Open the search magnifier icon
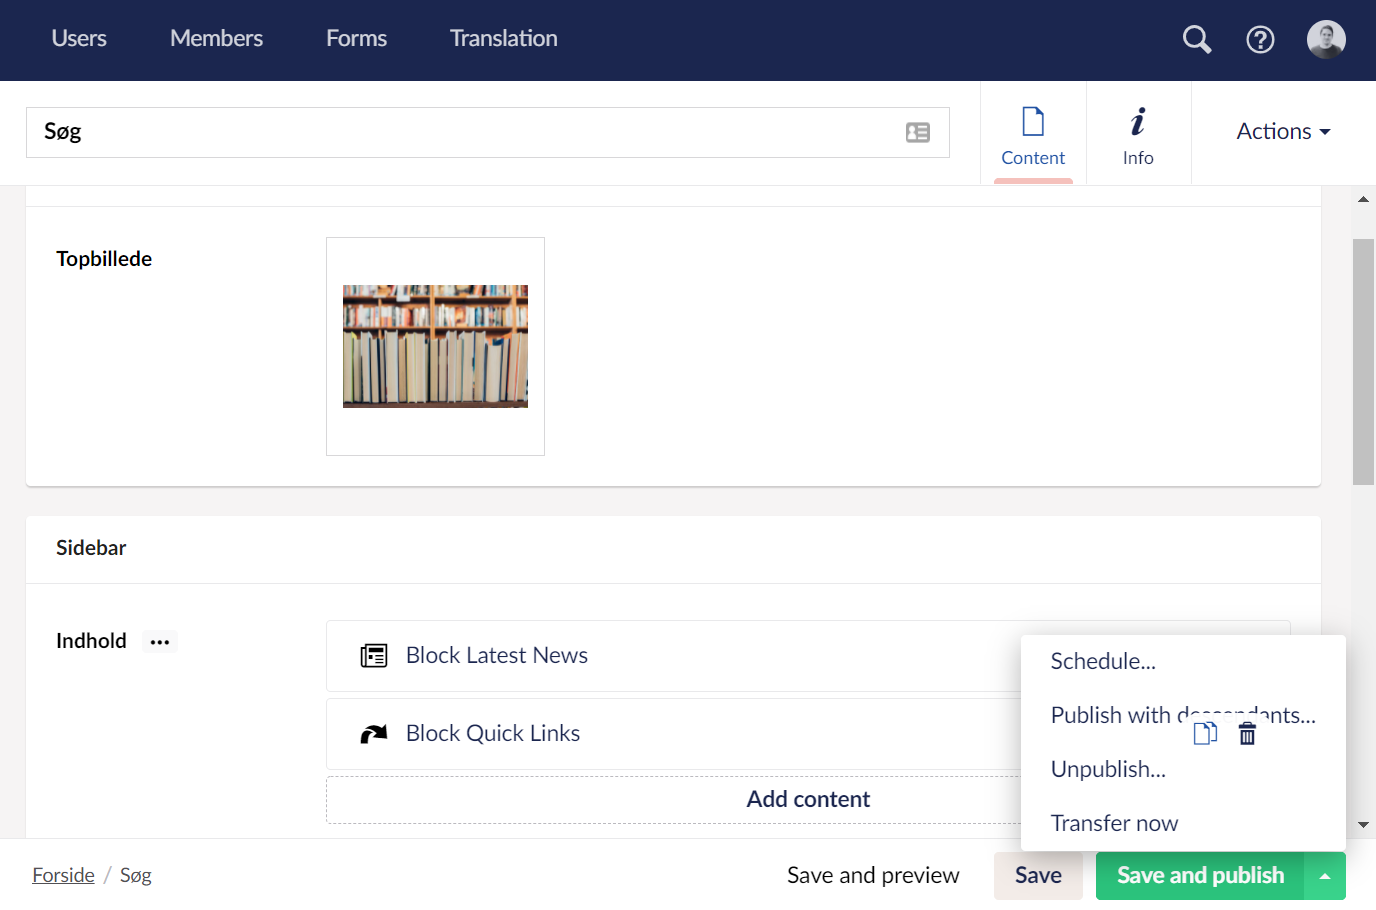This screenshot has height=910, width=1376. click(x=1196, y=40)
